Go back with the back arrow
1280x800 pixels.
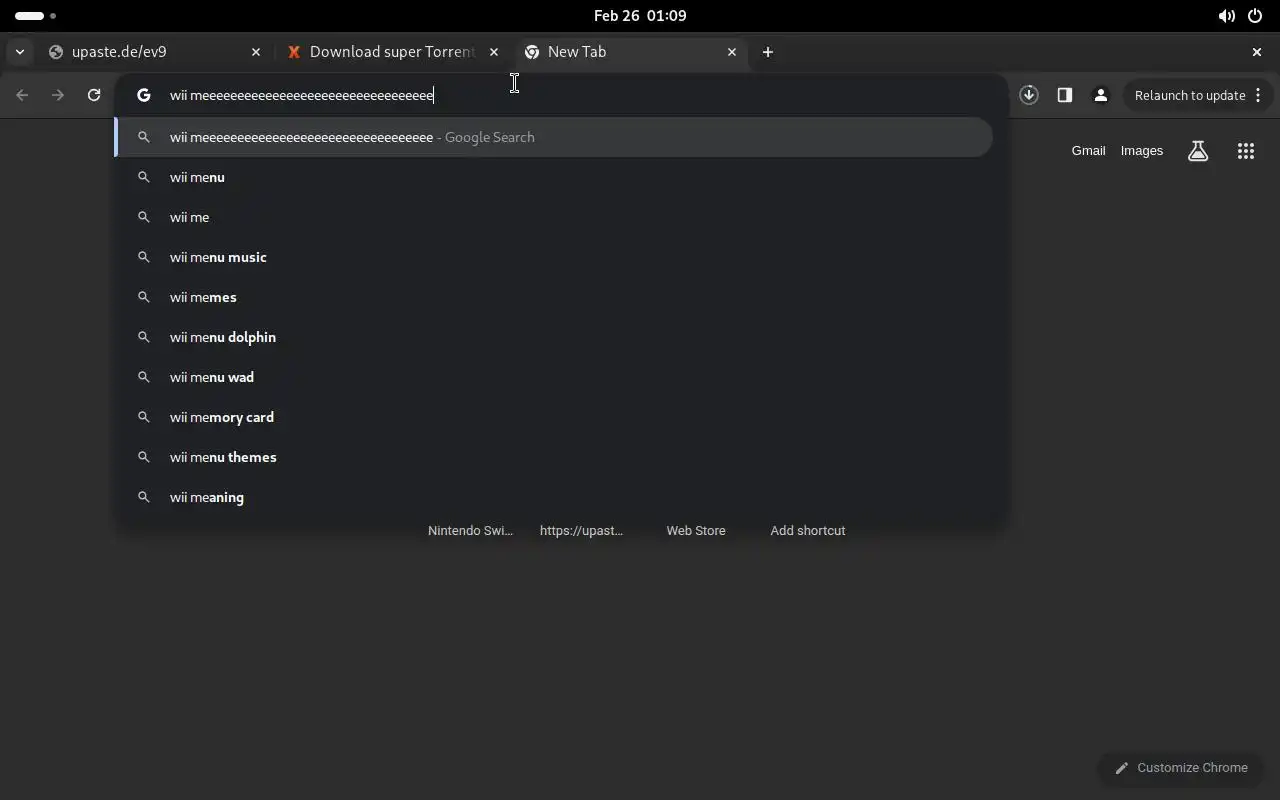click(22, 95)
